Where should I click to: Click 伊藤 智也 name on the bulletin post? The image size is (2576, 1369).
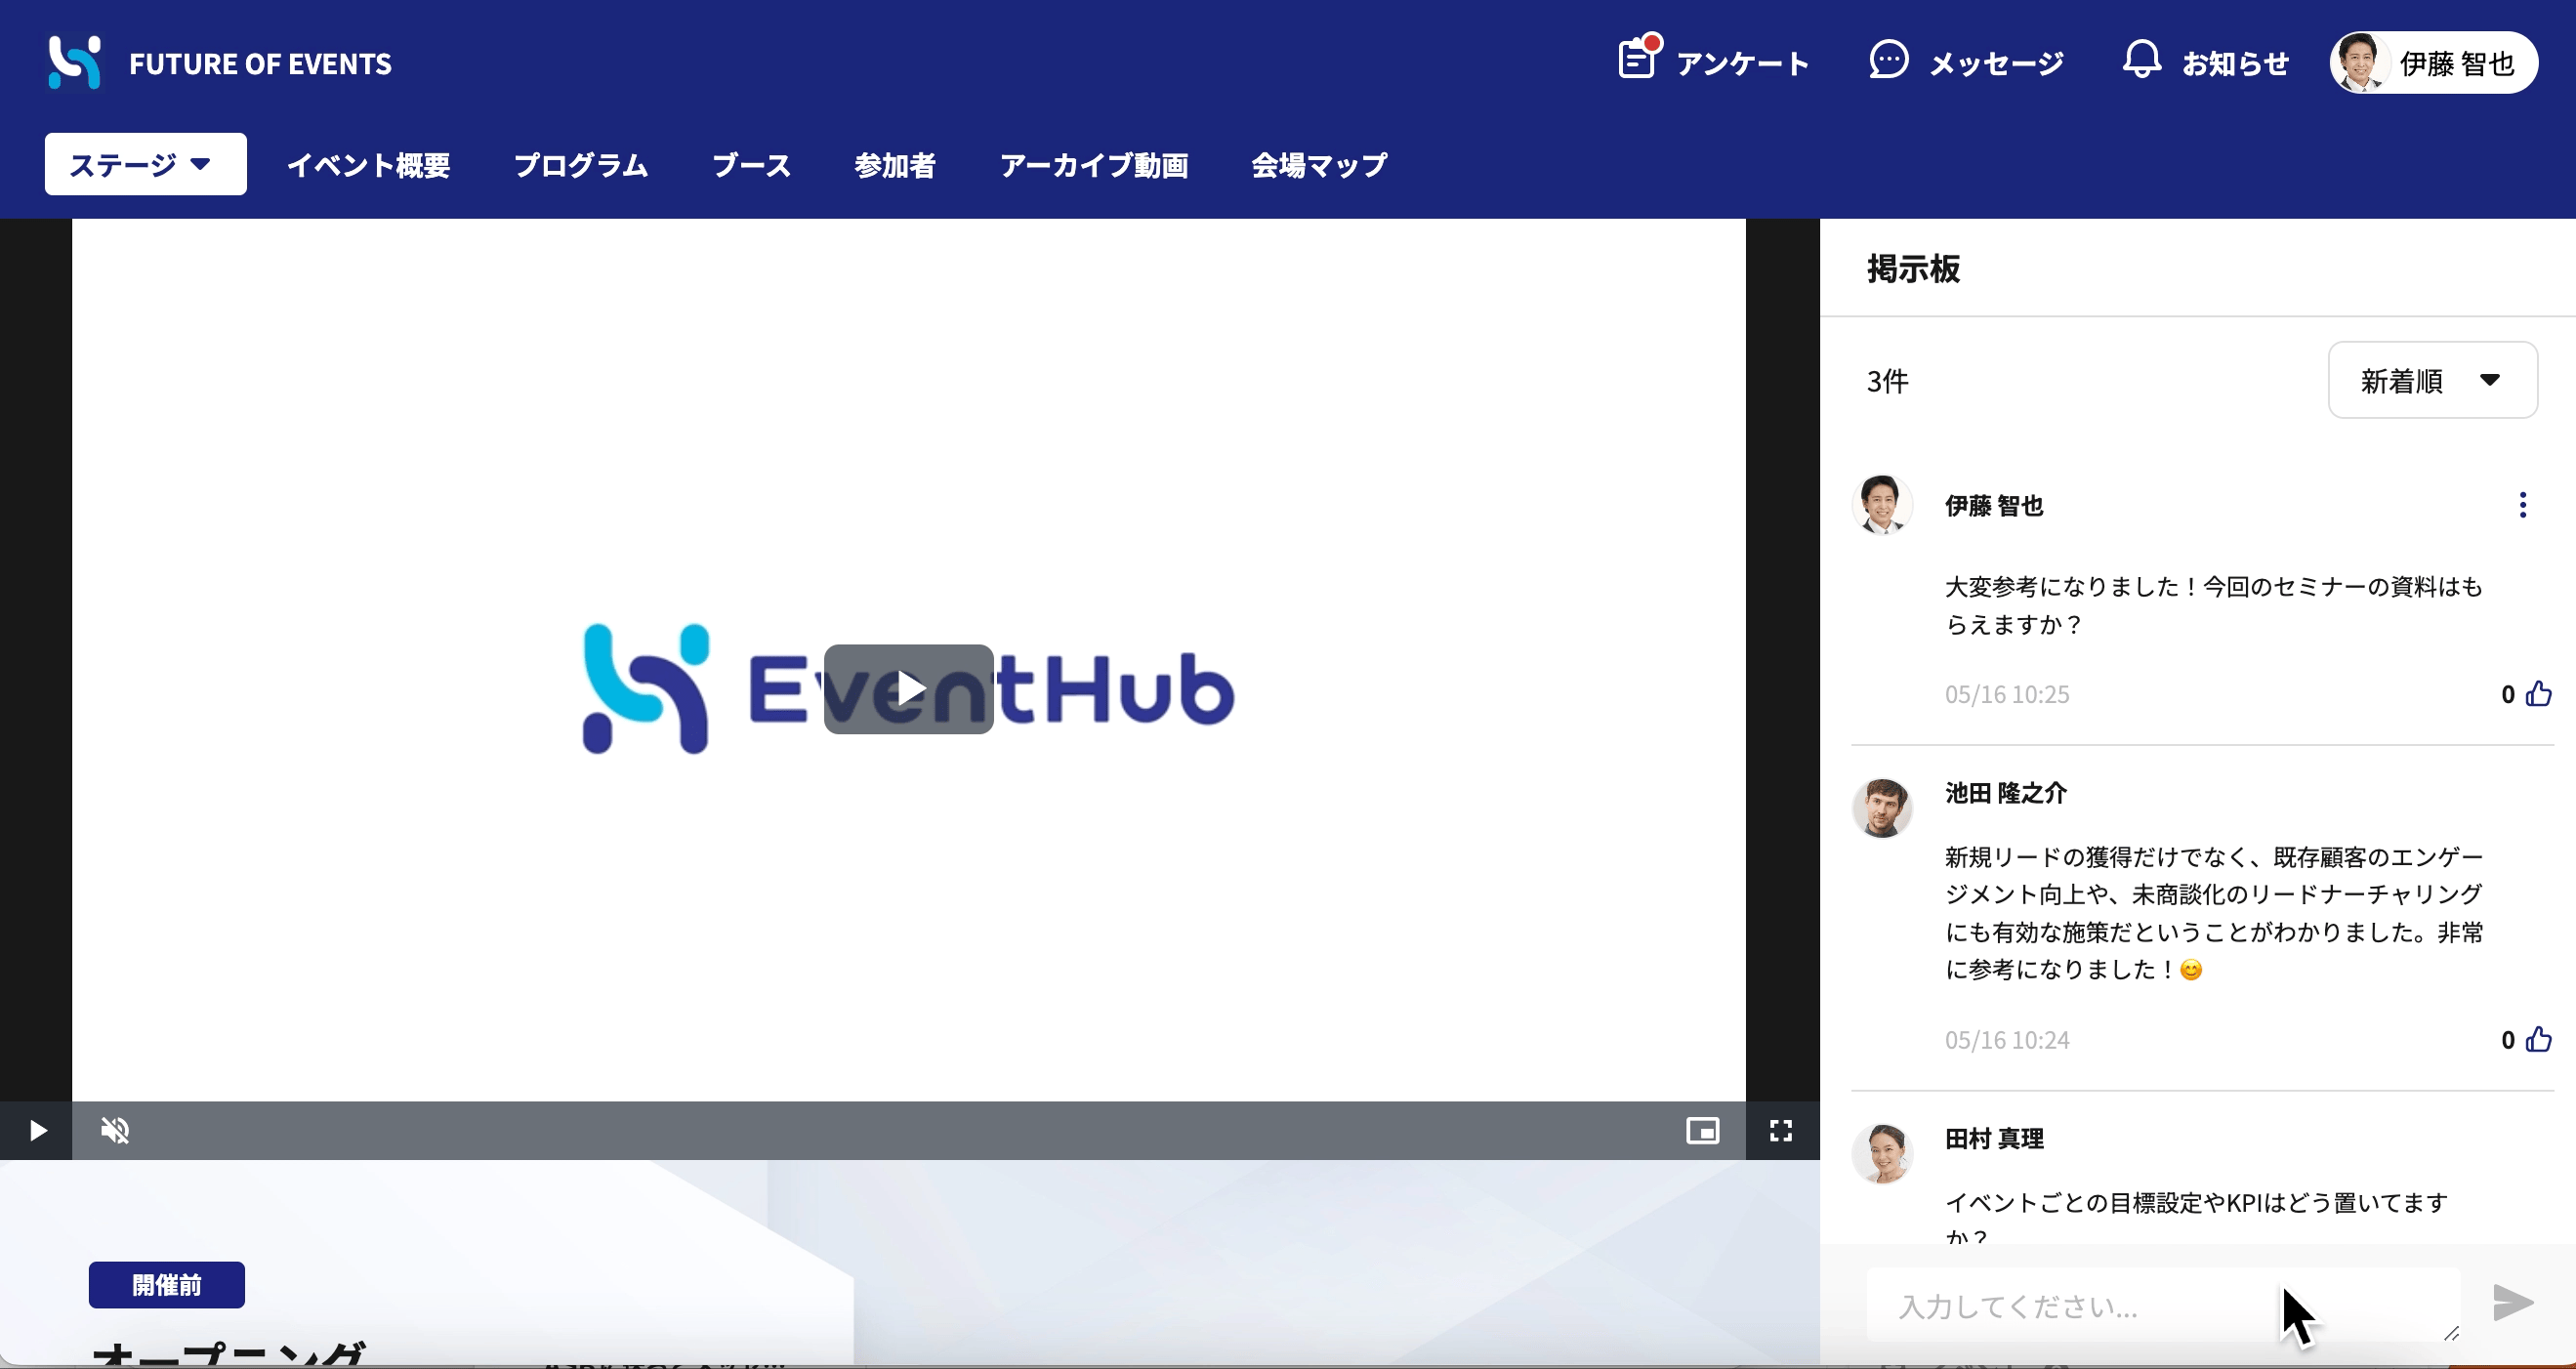(1994, 506)
